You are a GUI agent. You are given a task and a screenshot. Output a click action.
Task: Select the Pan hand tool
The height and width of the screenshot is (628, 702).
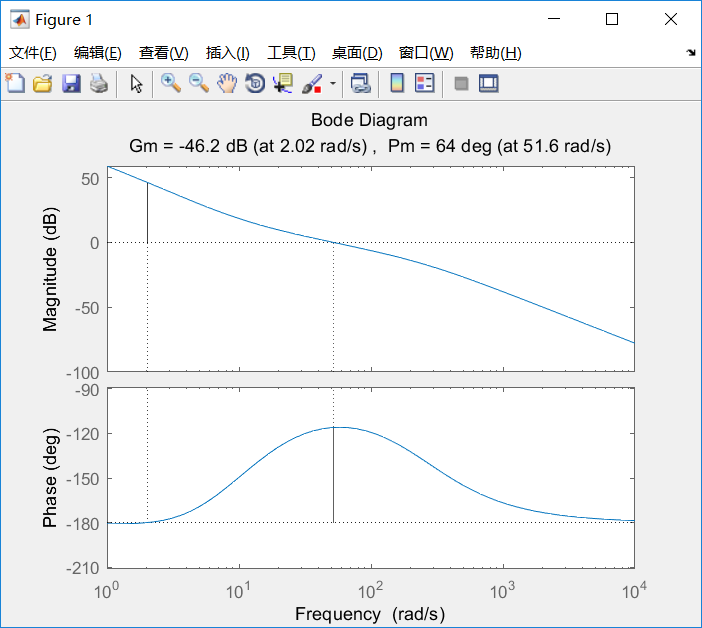tap(227, 83)
